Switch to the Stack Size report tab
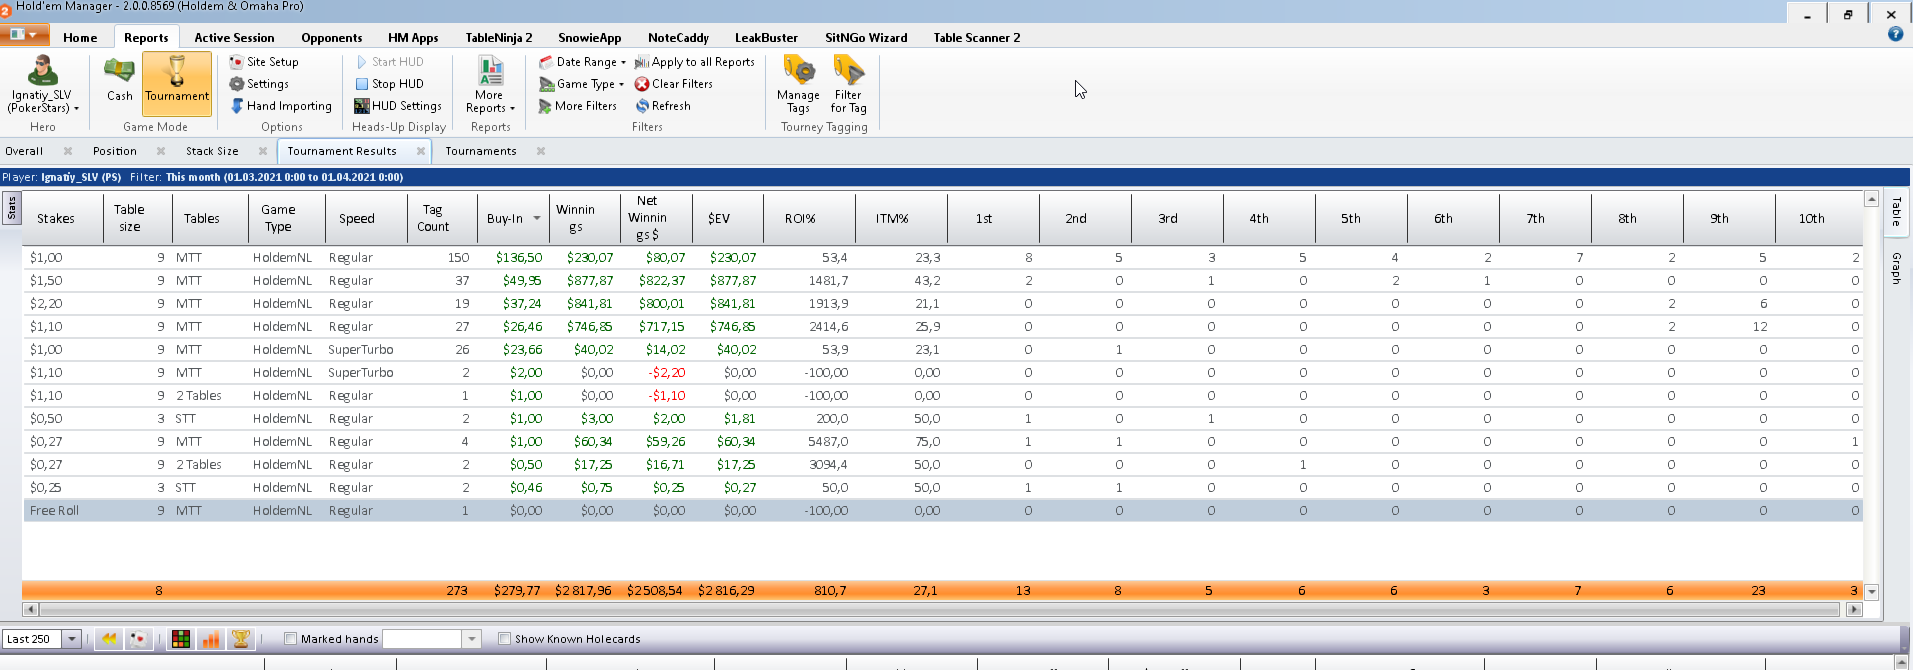Viewport: 1913px width, 670px height. point(212,151)
